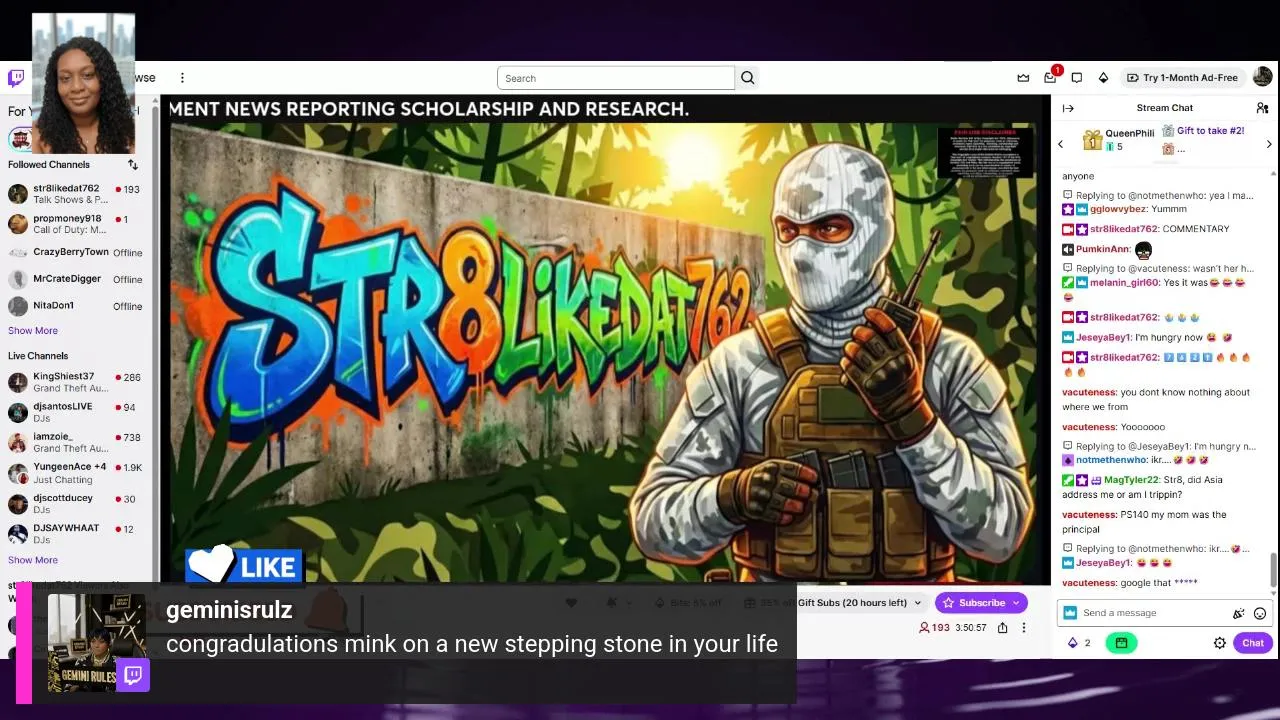Open the top nav three-dot menu
Screen dimensions: 1280x720
[182, 78]
